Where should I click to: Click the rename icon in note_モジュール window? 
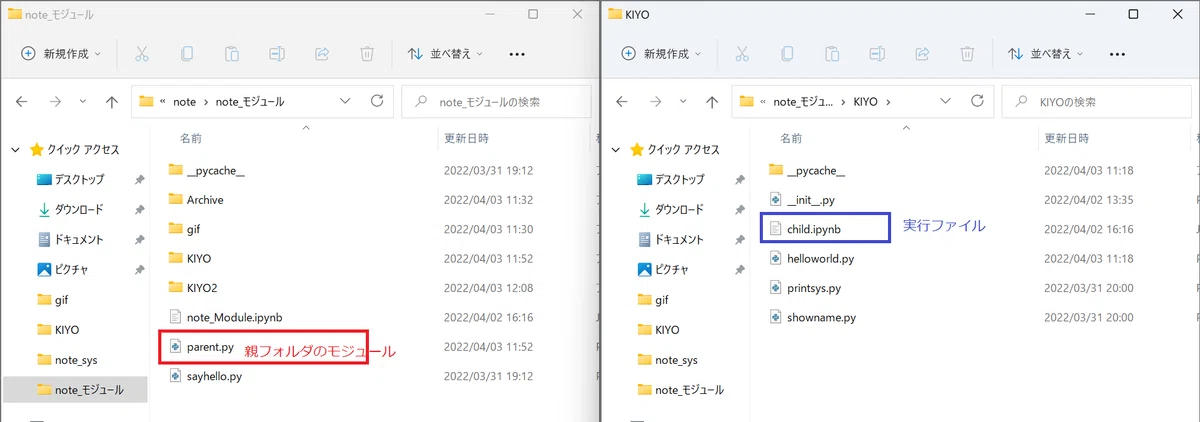(x=277, y=54)
